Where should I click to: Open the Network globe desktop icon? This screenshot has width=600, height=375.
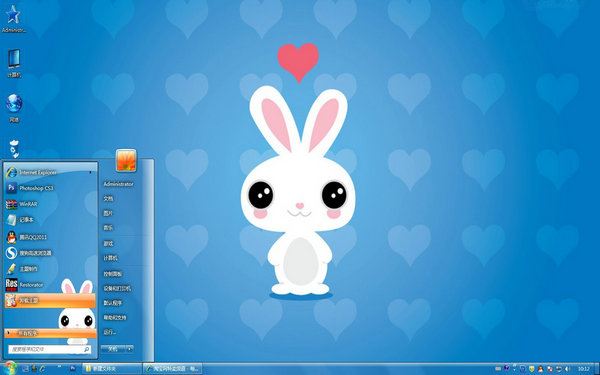click(x=14, y=108)
